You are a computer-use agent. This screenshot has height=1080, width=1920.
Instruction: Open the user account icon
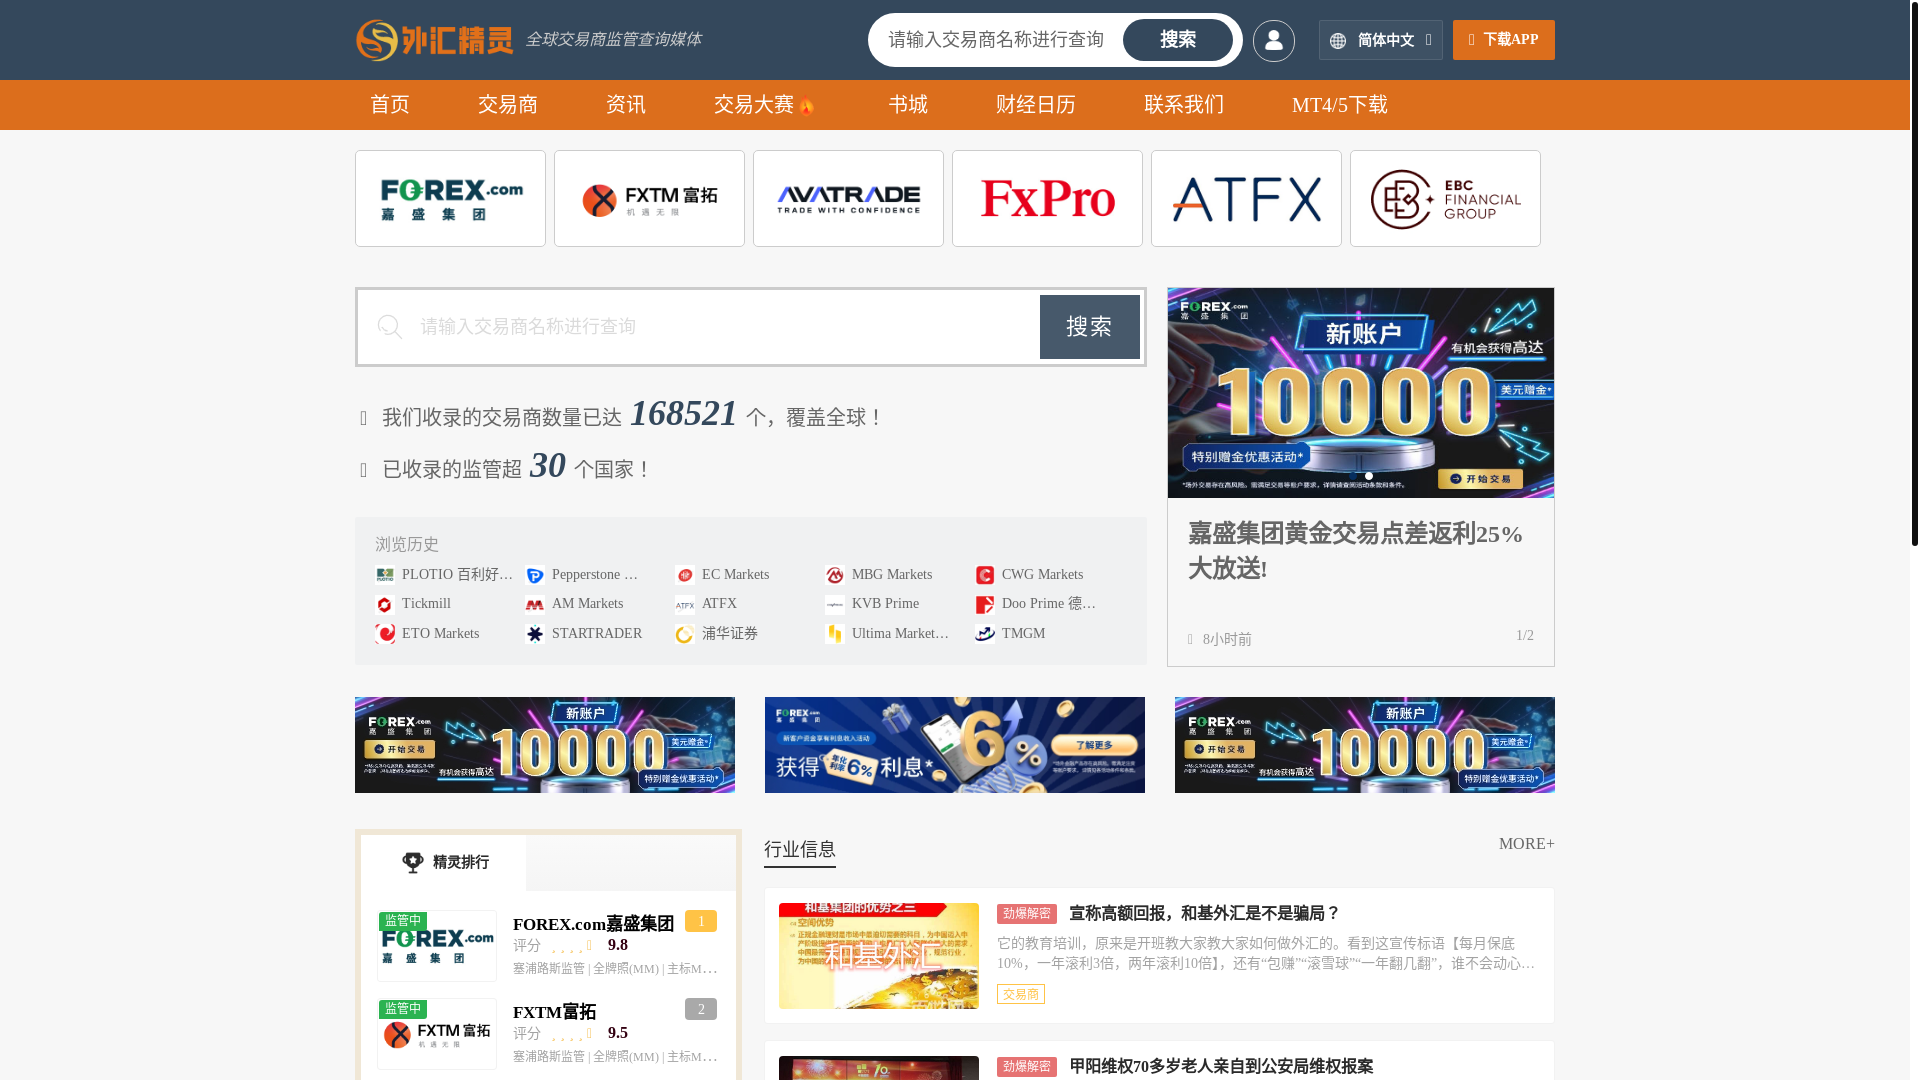(1273, 40)
